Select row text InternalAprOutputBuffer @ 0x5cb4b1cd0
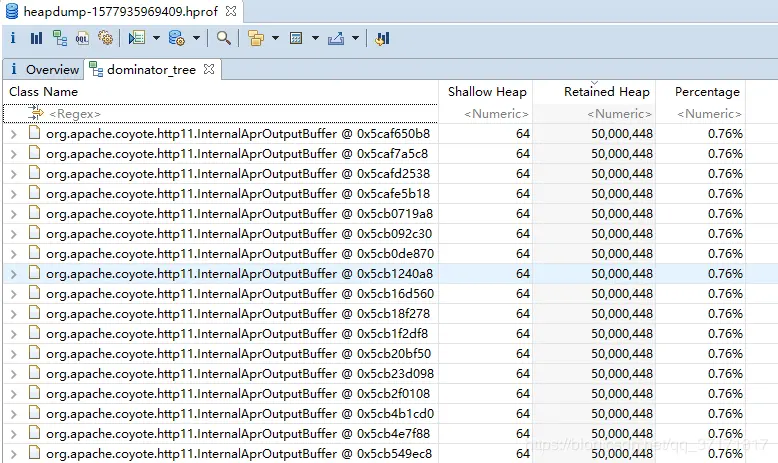 pyautogui.click(x=240, y=414)
